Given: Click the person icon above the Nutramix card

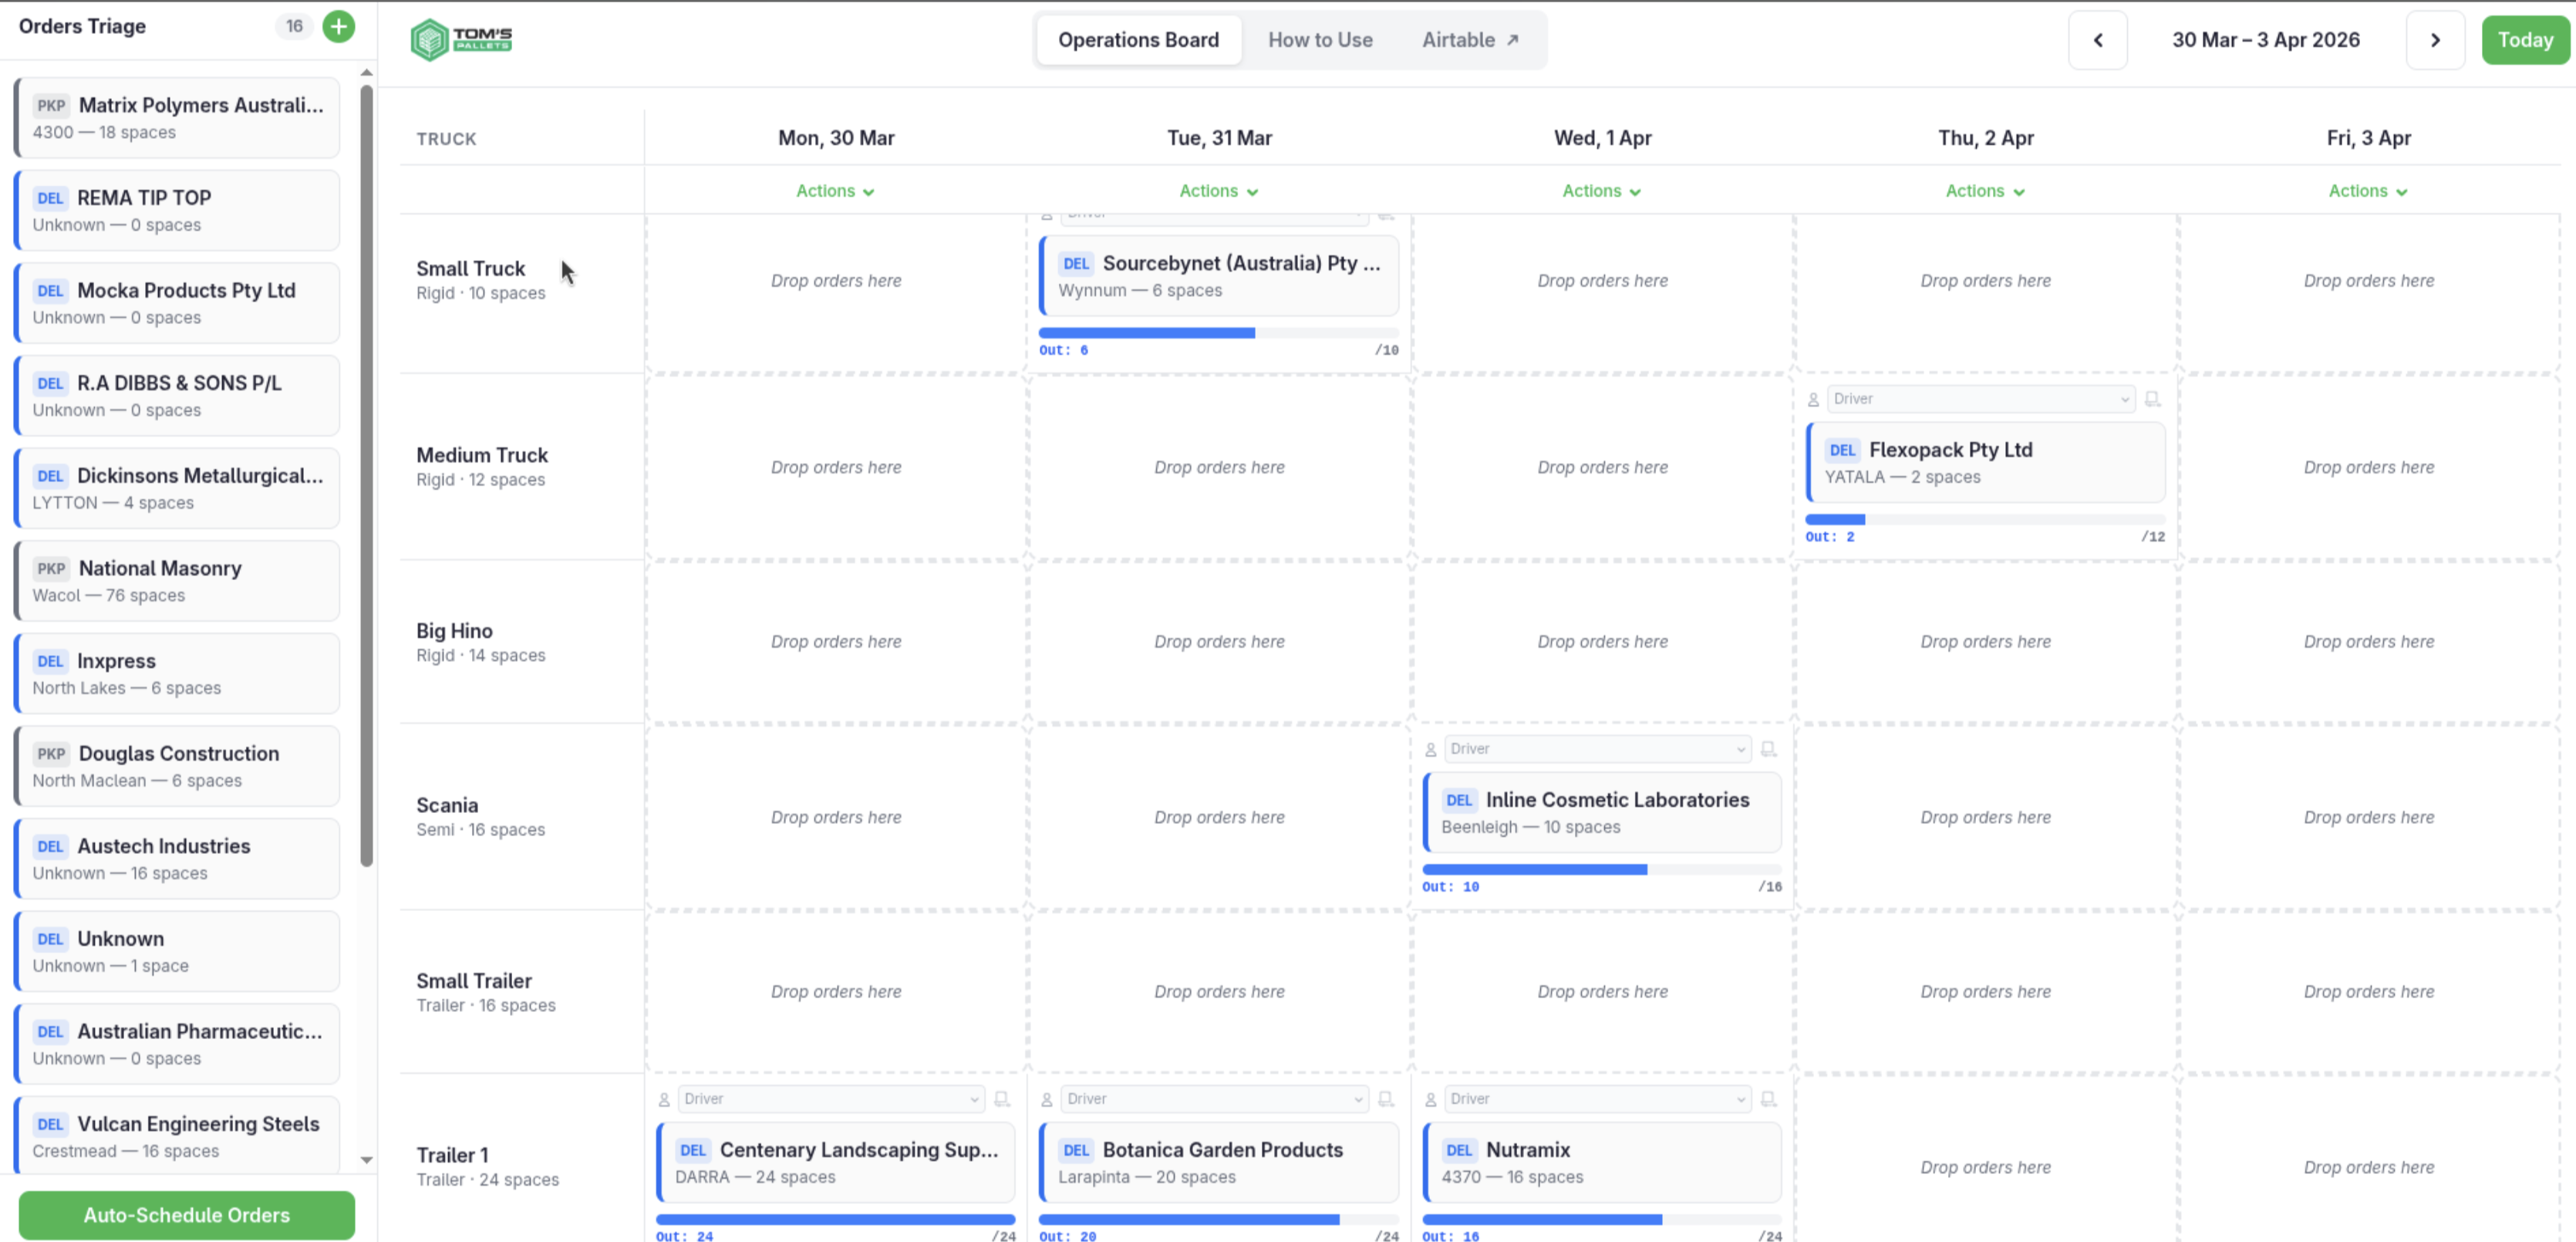Looking at the screenshot, I should pos(1430,1100).
